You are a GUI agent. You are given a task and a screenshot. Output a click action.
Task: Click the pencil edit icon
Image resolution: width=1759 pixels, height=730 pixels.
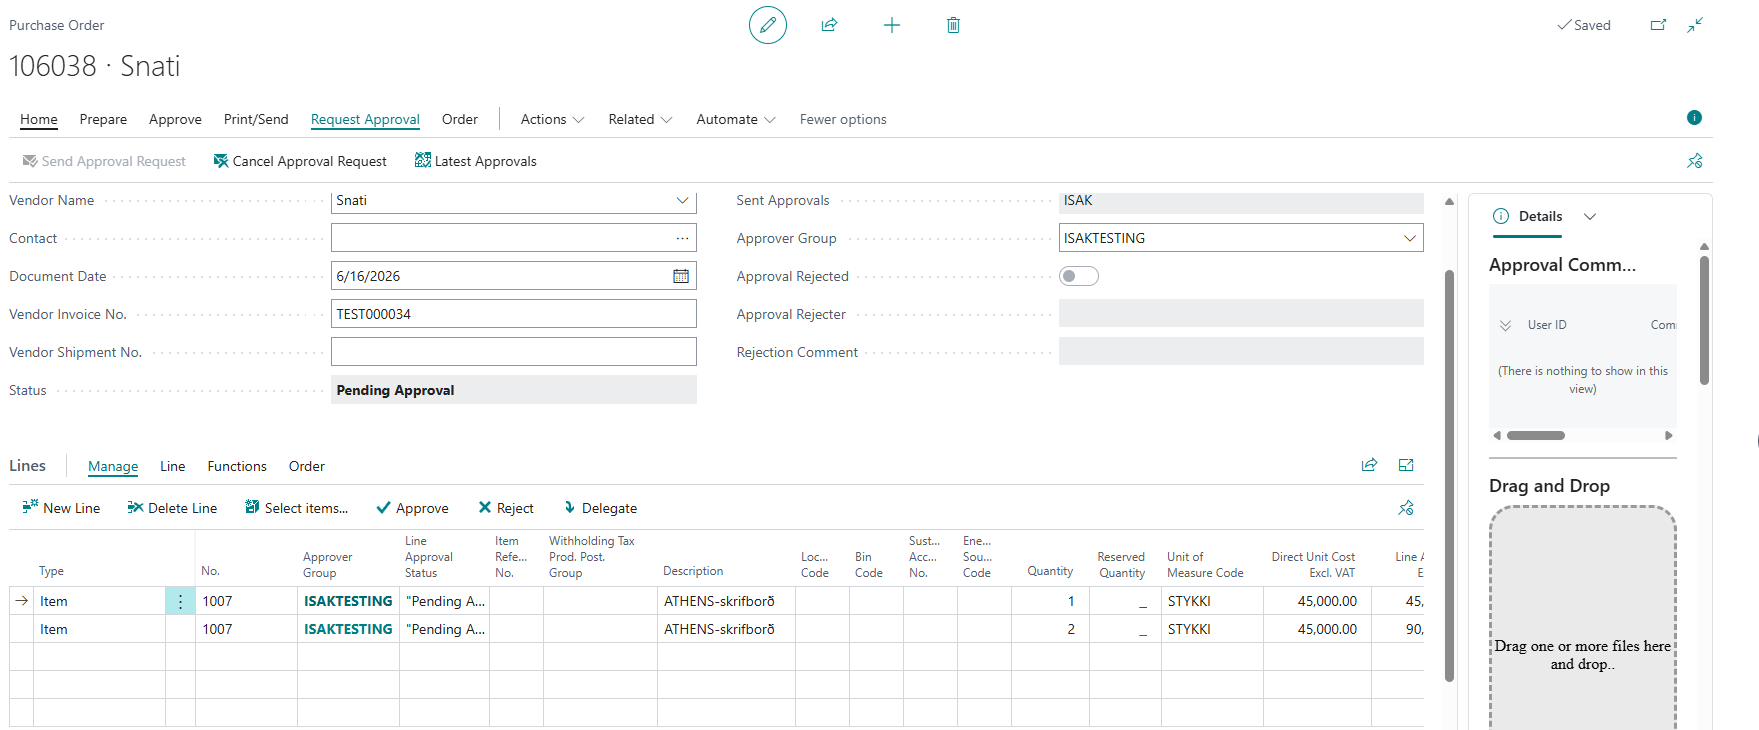[x=768, y=25]
